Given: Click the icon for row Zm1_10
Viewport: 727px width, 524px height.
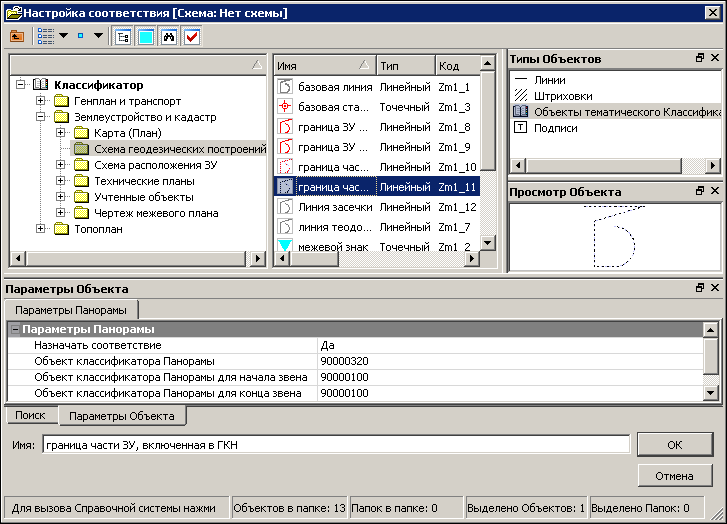Looking at the screenshot, I should click(285, 166).
